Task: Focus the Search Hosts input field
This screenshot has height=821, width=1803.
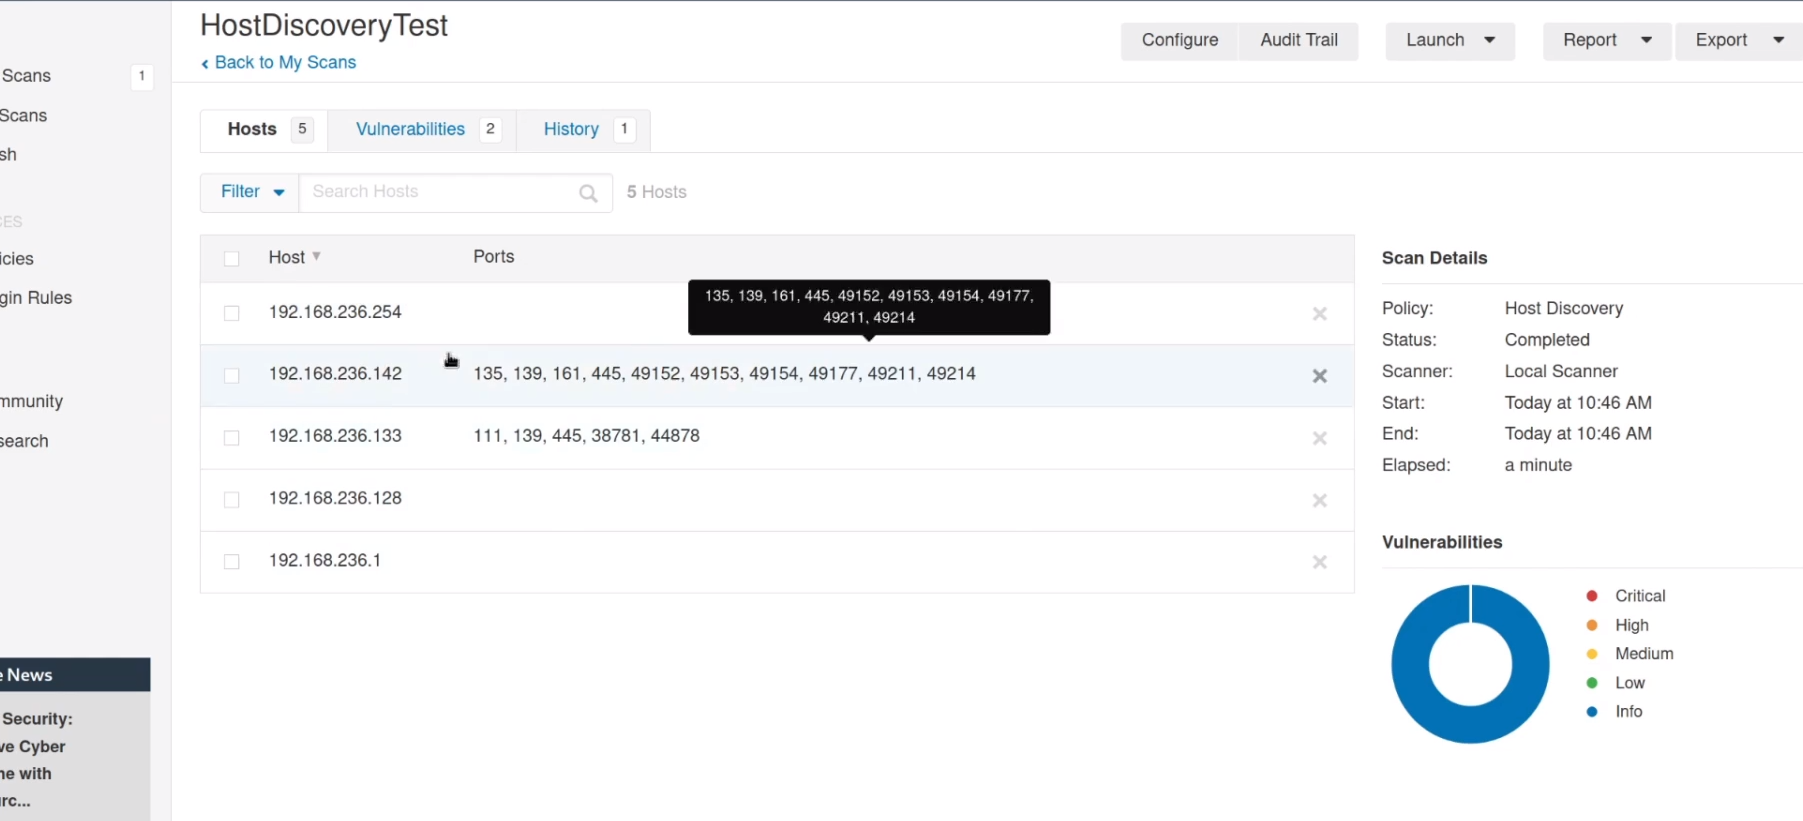Action: pyautogui.click(x=440, y=192)
